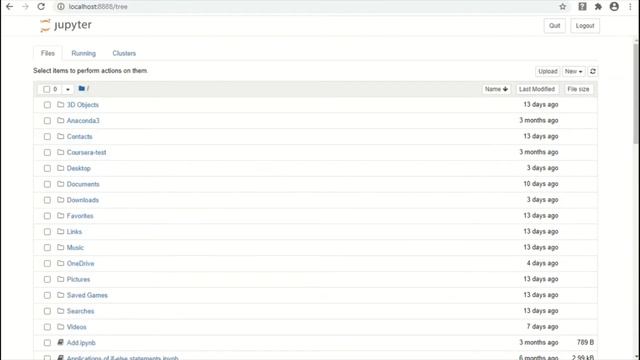Open the selection type dropdown arrow
Image resolution: width=640 pixels, height=360 pixels.
tap(68, 89)
